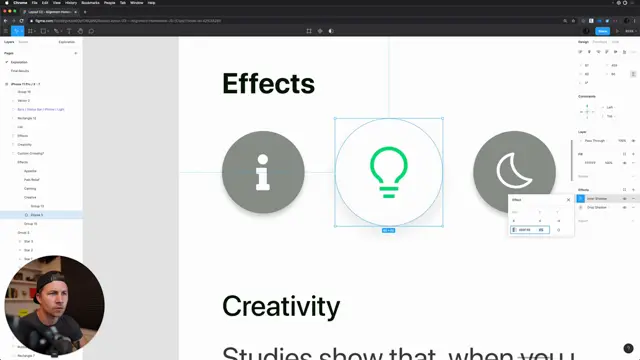This screenshot has height=360, width=640.
Task: Open the Chrome File menu
Action: click(35, 3)
